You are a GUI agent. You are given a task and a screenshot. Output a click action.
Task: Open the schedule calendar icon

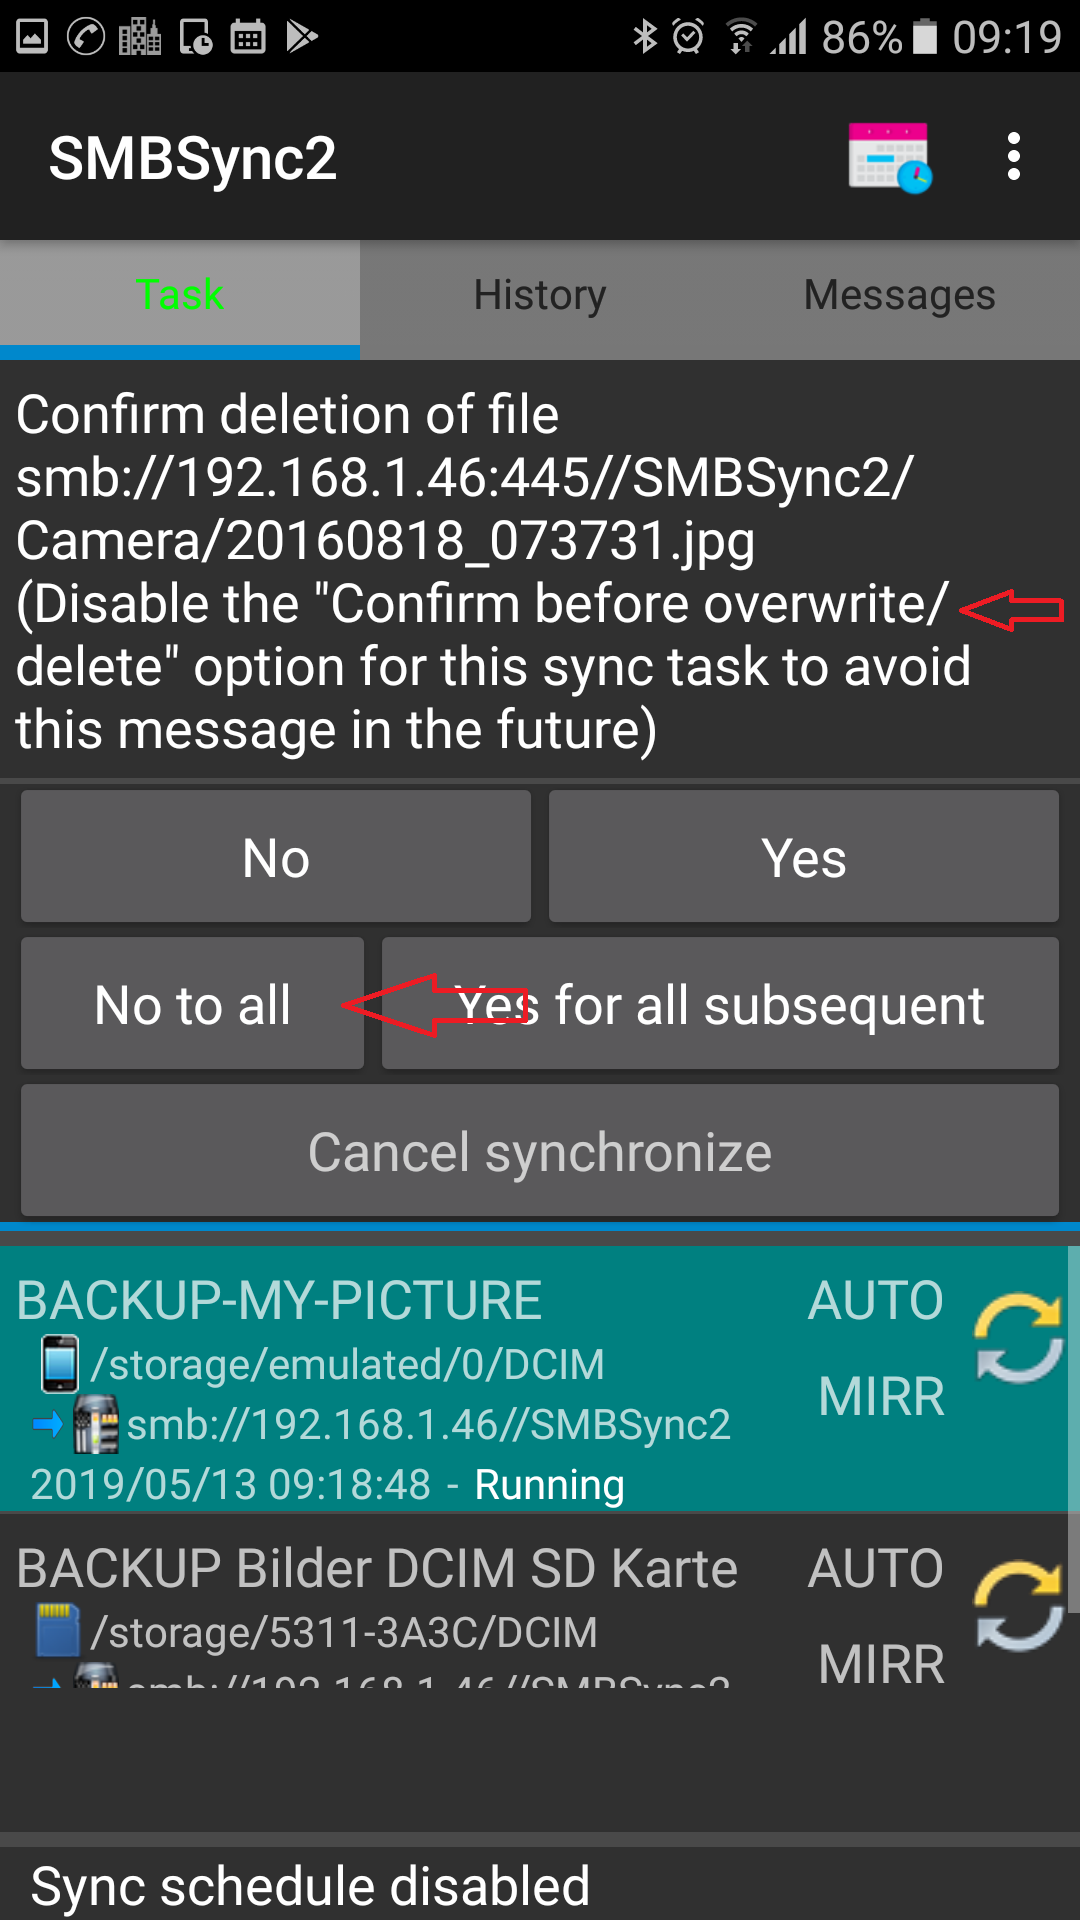tap(889, 157)
